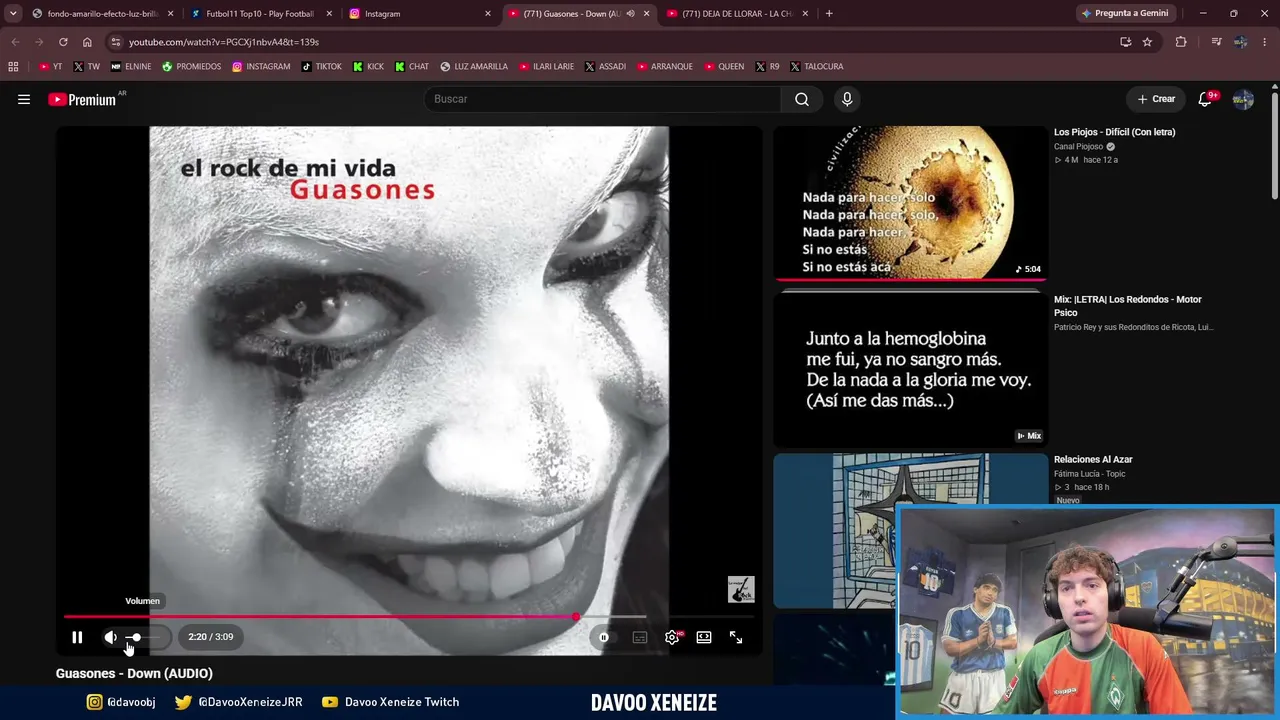Click the Buscar search field
The height and width of the screenshot is (720, 1280).
pos(603,99)
